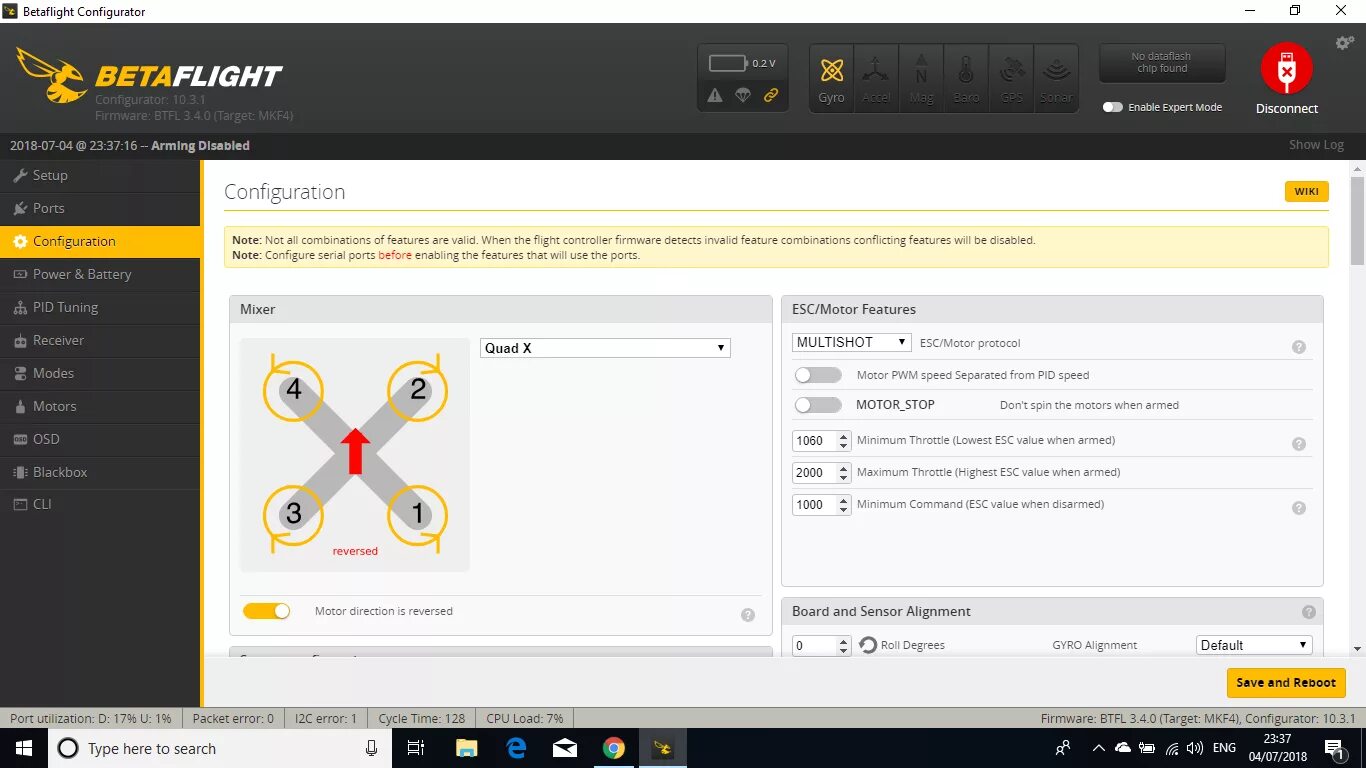Open the MULTISHOT ESC/Motor protocol dropdown
1366x768 pixels.
851,342
